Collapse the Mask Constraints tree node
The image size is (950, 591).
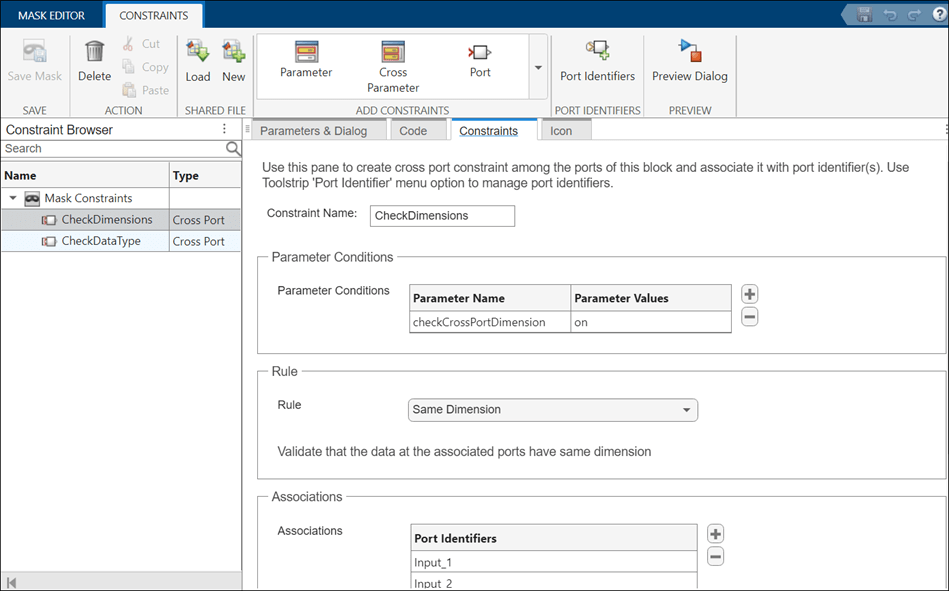pyautogui.click(x=12, y=199)
